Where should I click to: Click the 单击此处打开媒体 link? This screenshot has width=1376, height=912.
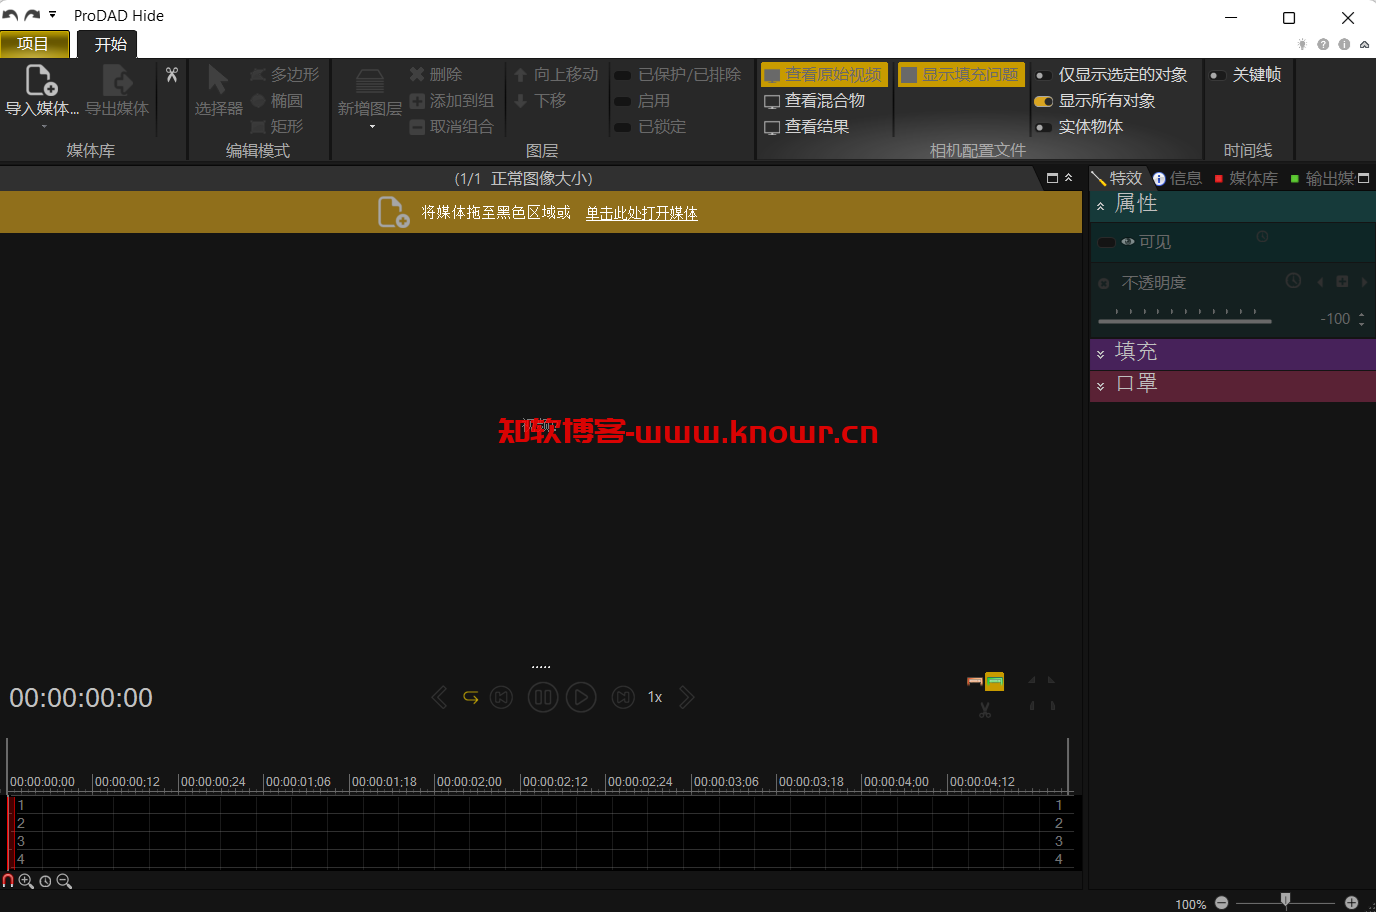click(x=641, y=212)
